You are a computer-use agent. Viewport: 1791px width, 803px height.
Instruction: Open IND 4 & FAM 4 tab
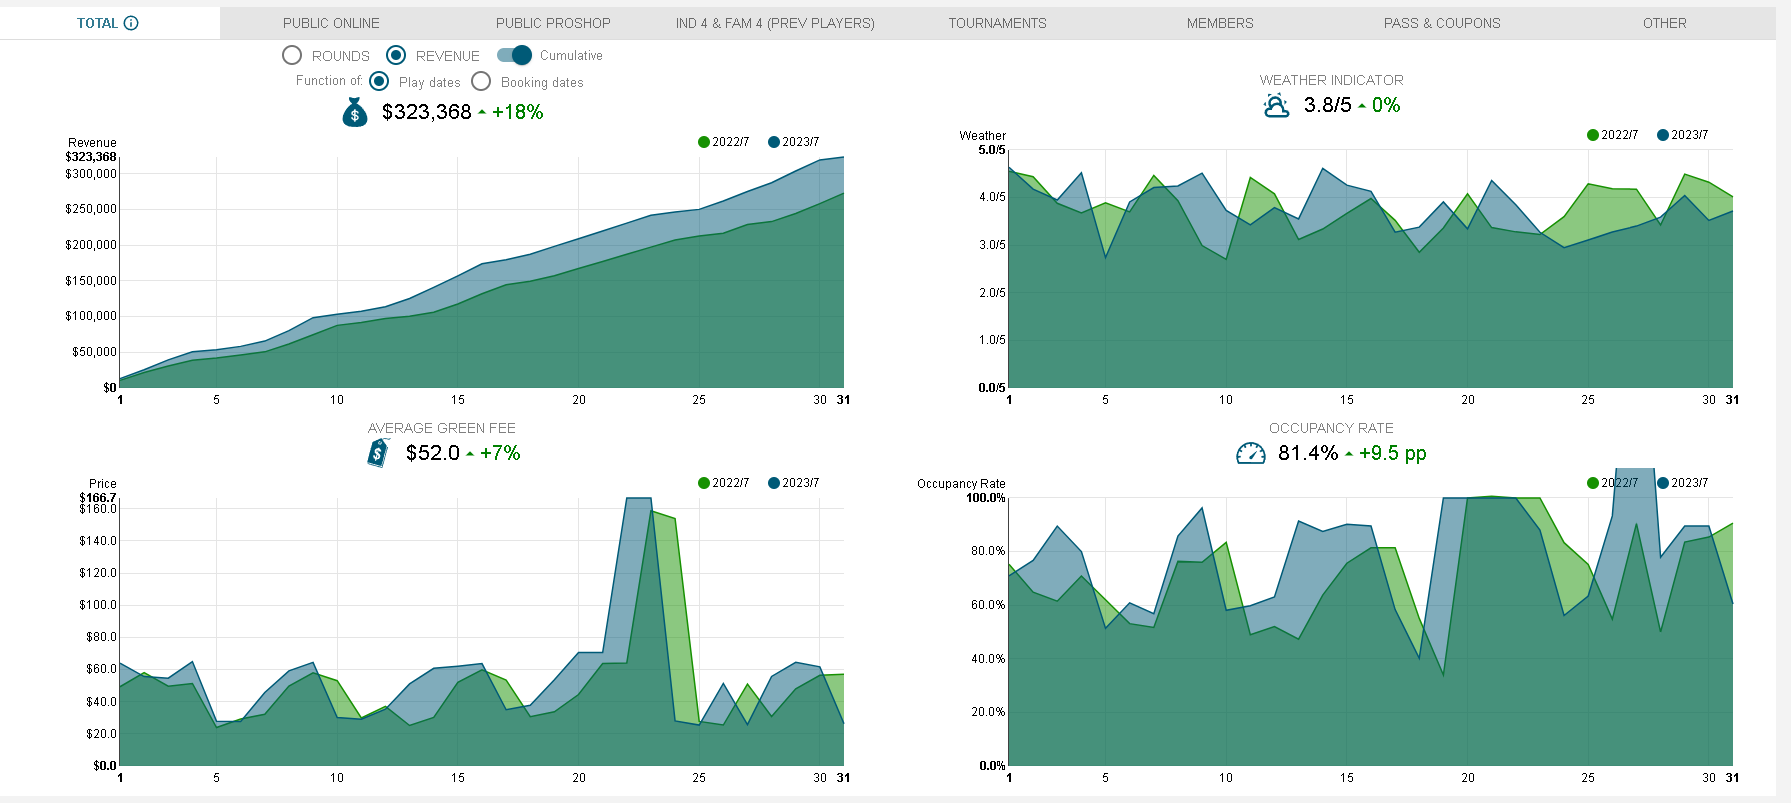tap(775, 23)
